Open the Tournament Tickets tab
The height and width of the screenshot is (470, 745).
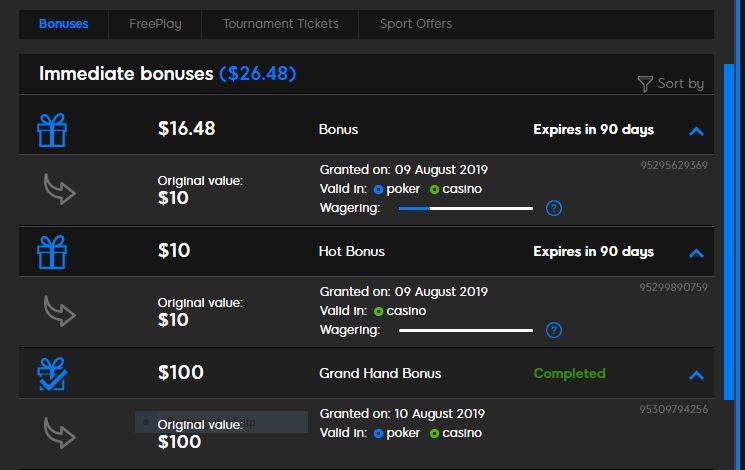(280, 24)
